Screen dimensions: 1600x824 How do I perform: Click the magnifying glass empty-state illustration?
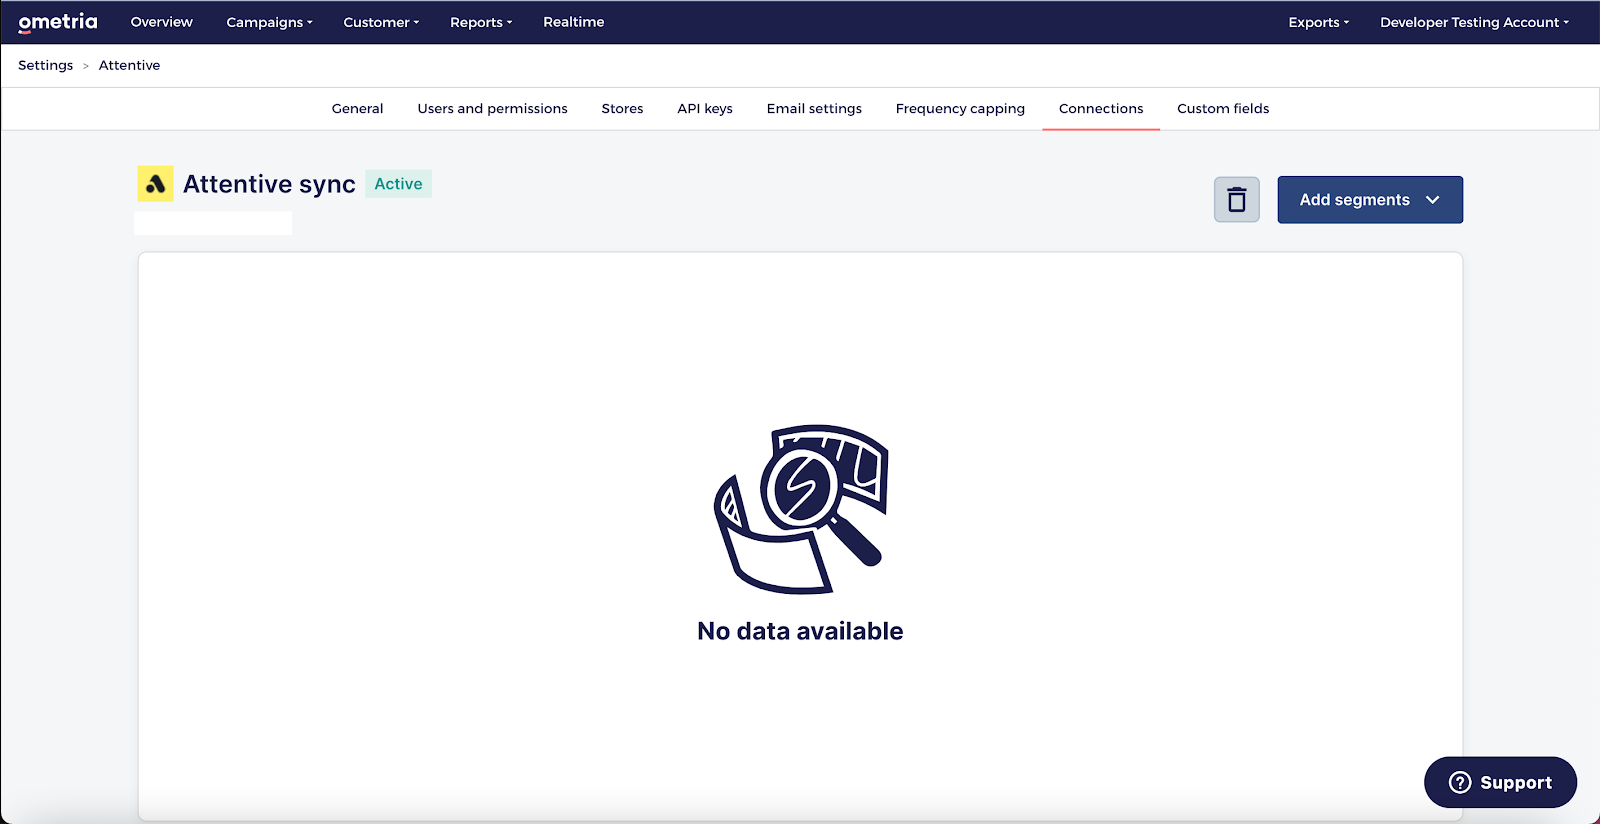801,509
